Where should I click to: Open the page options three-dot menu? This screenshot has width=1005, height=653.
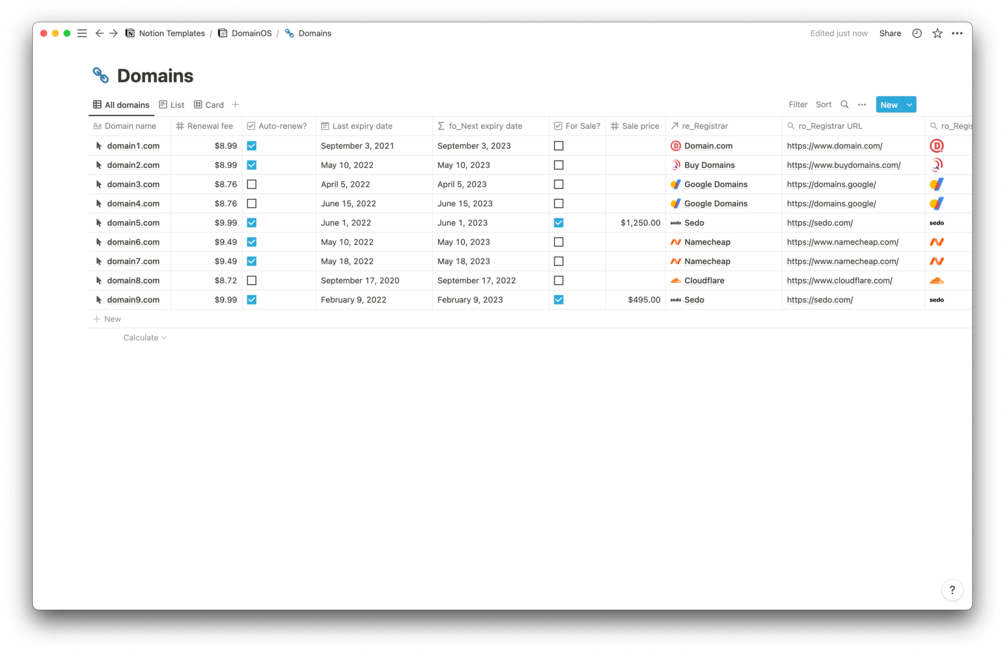957,33
